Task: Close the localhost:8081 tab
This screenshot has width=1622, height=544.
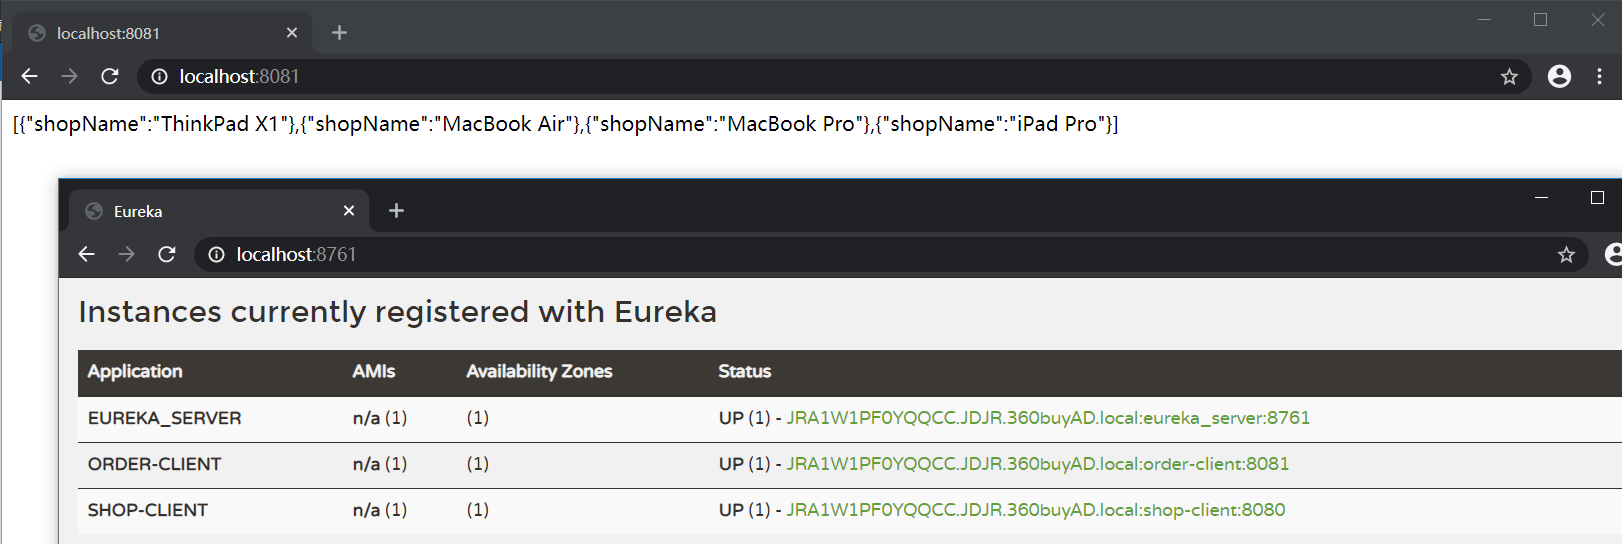Action: [292, 33]
